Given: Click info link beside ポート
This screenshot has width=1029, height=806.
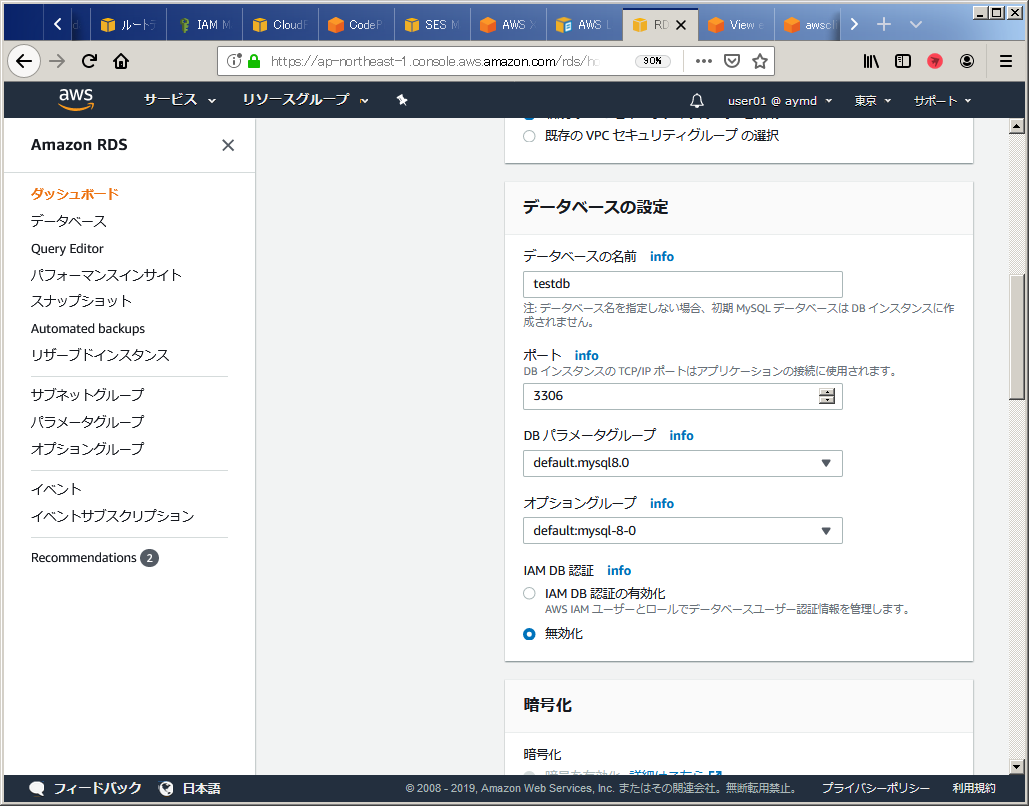Looking at the screenshot, I should 586,356.
